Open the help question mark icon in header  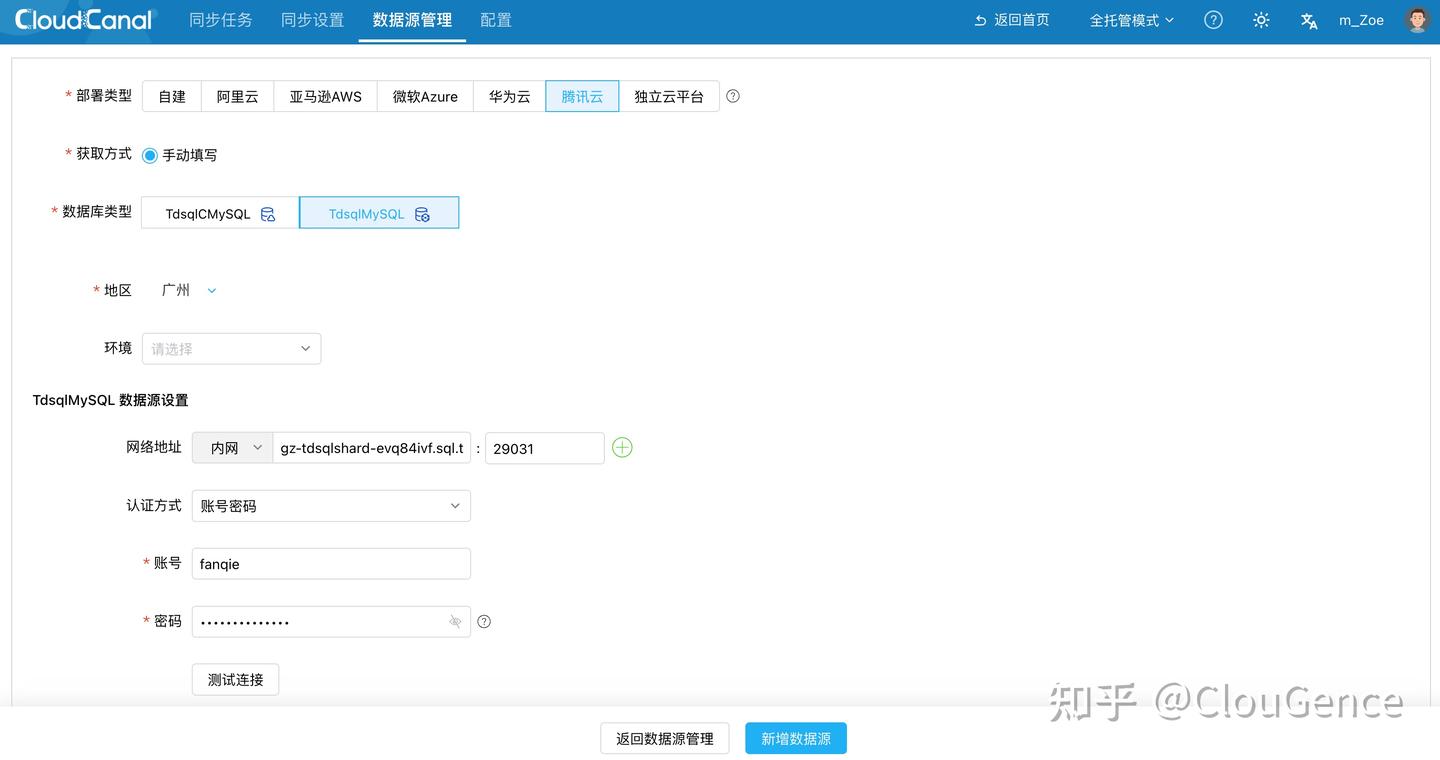(1213, 20)
